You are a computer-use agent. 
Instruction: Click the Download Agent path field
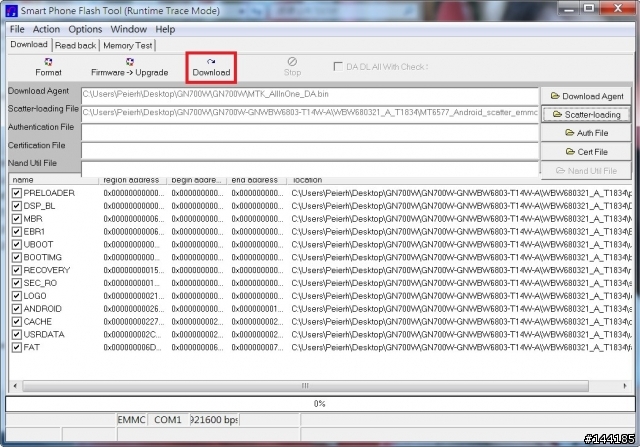310,96
